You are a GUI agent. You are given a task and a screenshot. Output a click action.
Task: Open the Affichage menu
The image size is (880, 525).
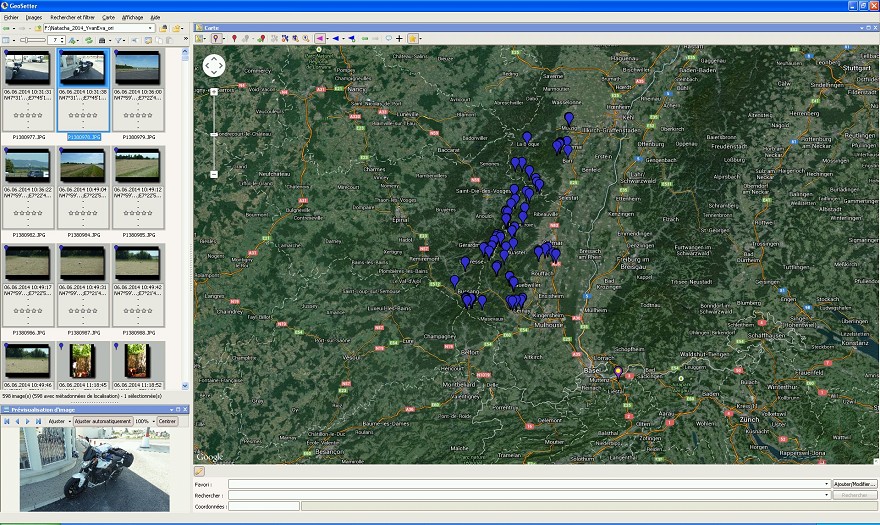pyautogui.click(x=132, y=17)
